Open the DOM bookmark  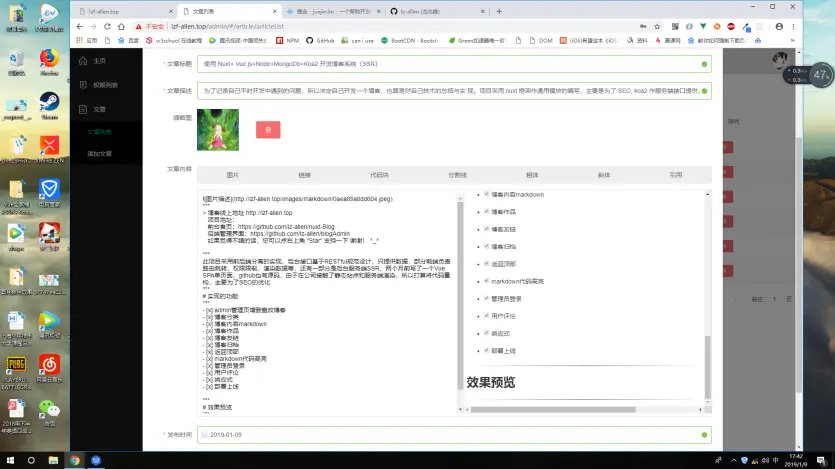[x=541, y=40]
